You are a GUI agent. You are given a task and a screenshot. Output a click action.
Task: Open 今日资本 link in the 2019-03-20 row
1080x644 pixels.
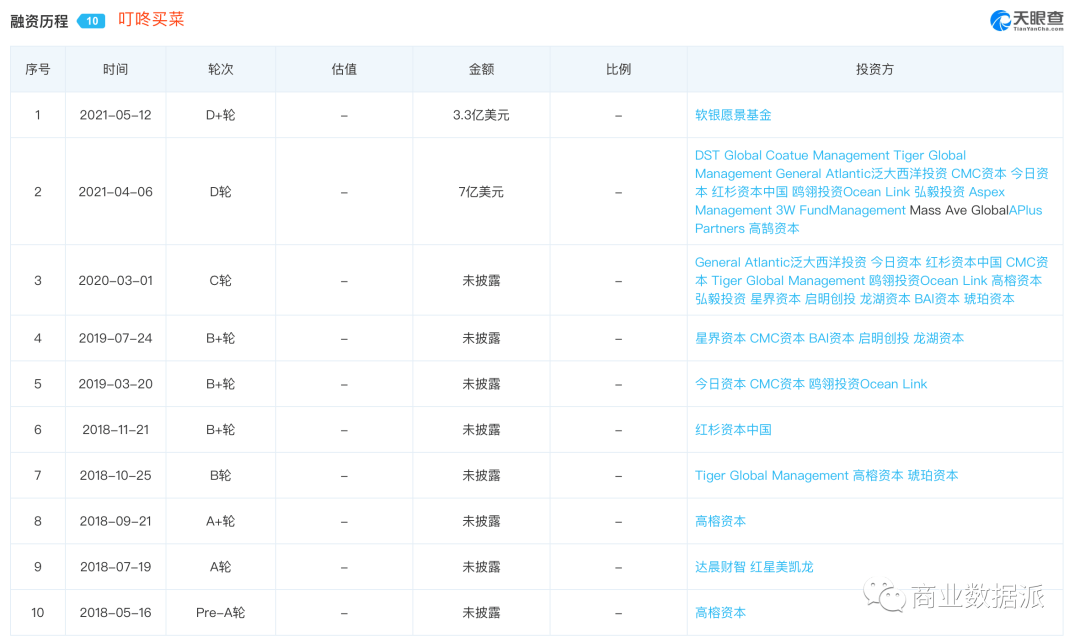tap(720, 384)
